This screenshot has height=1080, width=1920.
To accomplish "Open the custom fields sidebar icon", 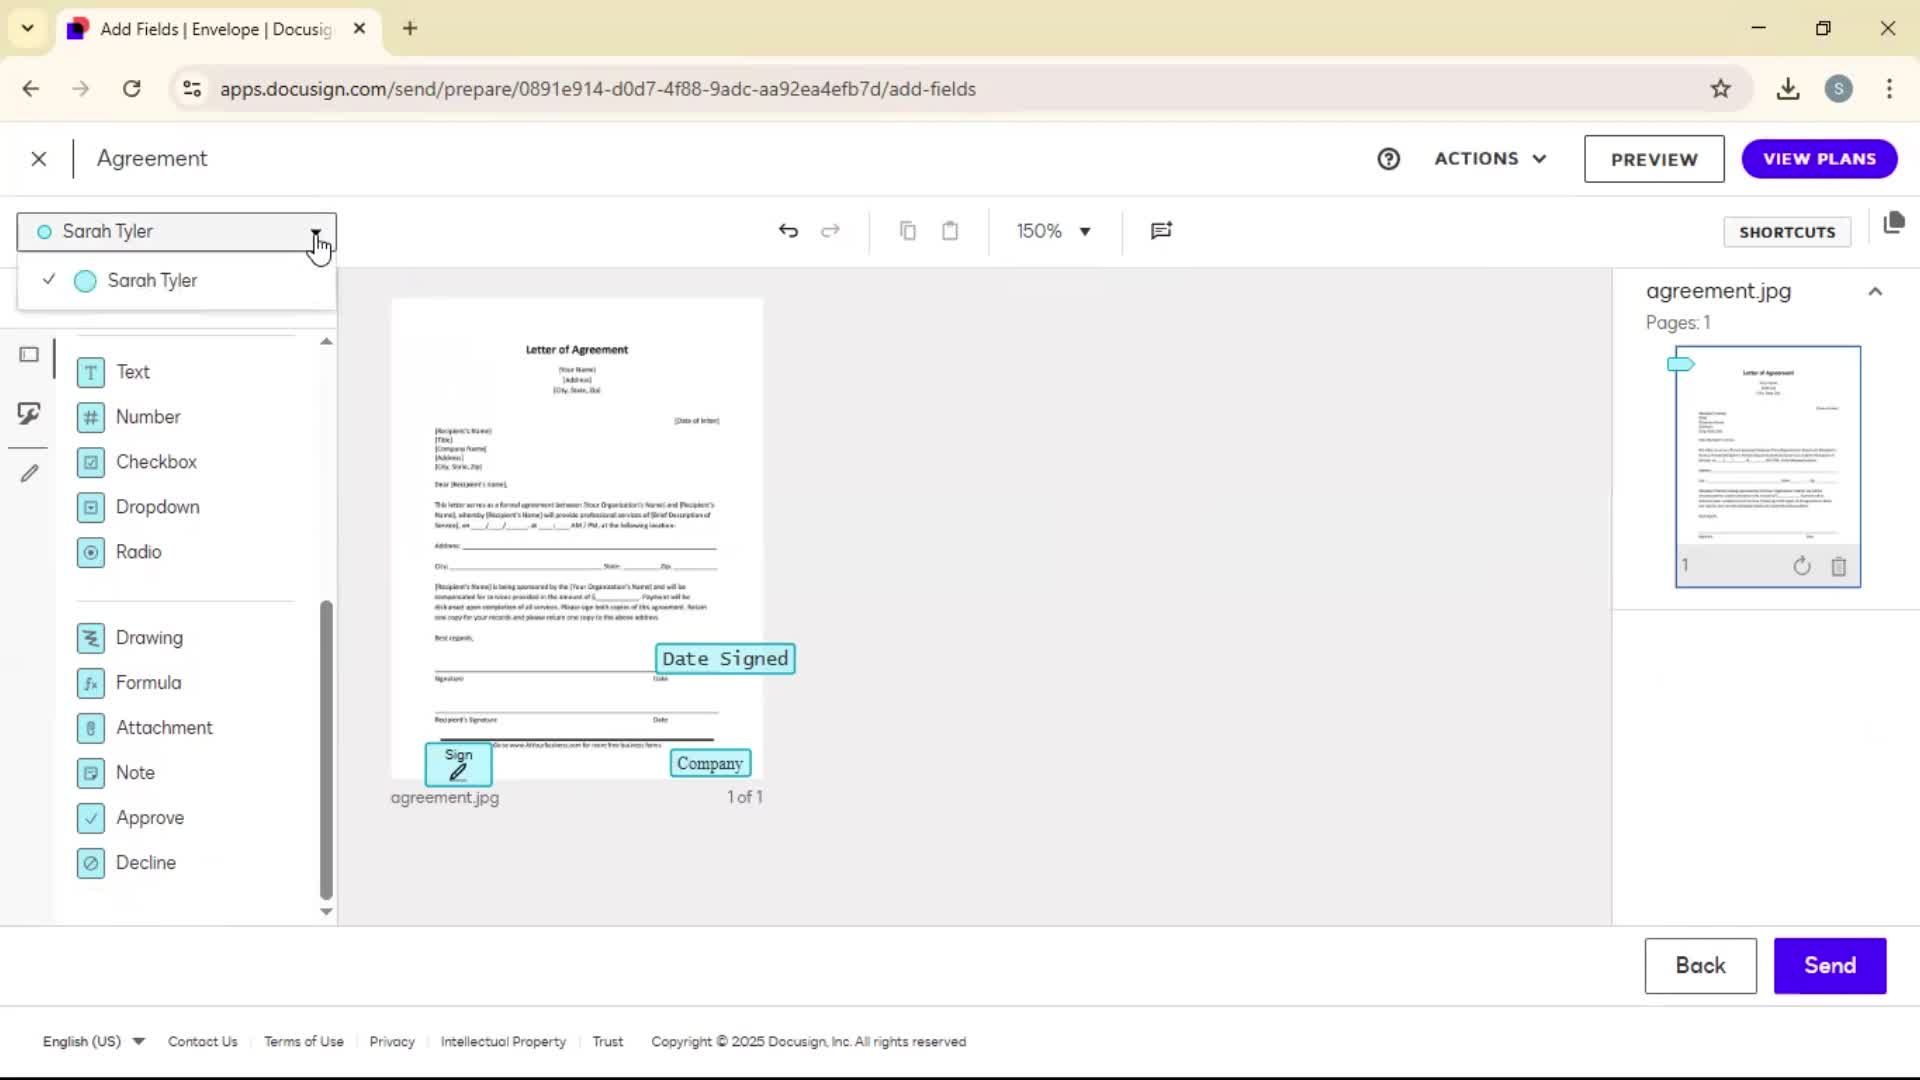I will pos(29,413).
